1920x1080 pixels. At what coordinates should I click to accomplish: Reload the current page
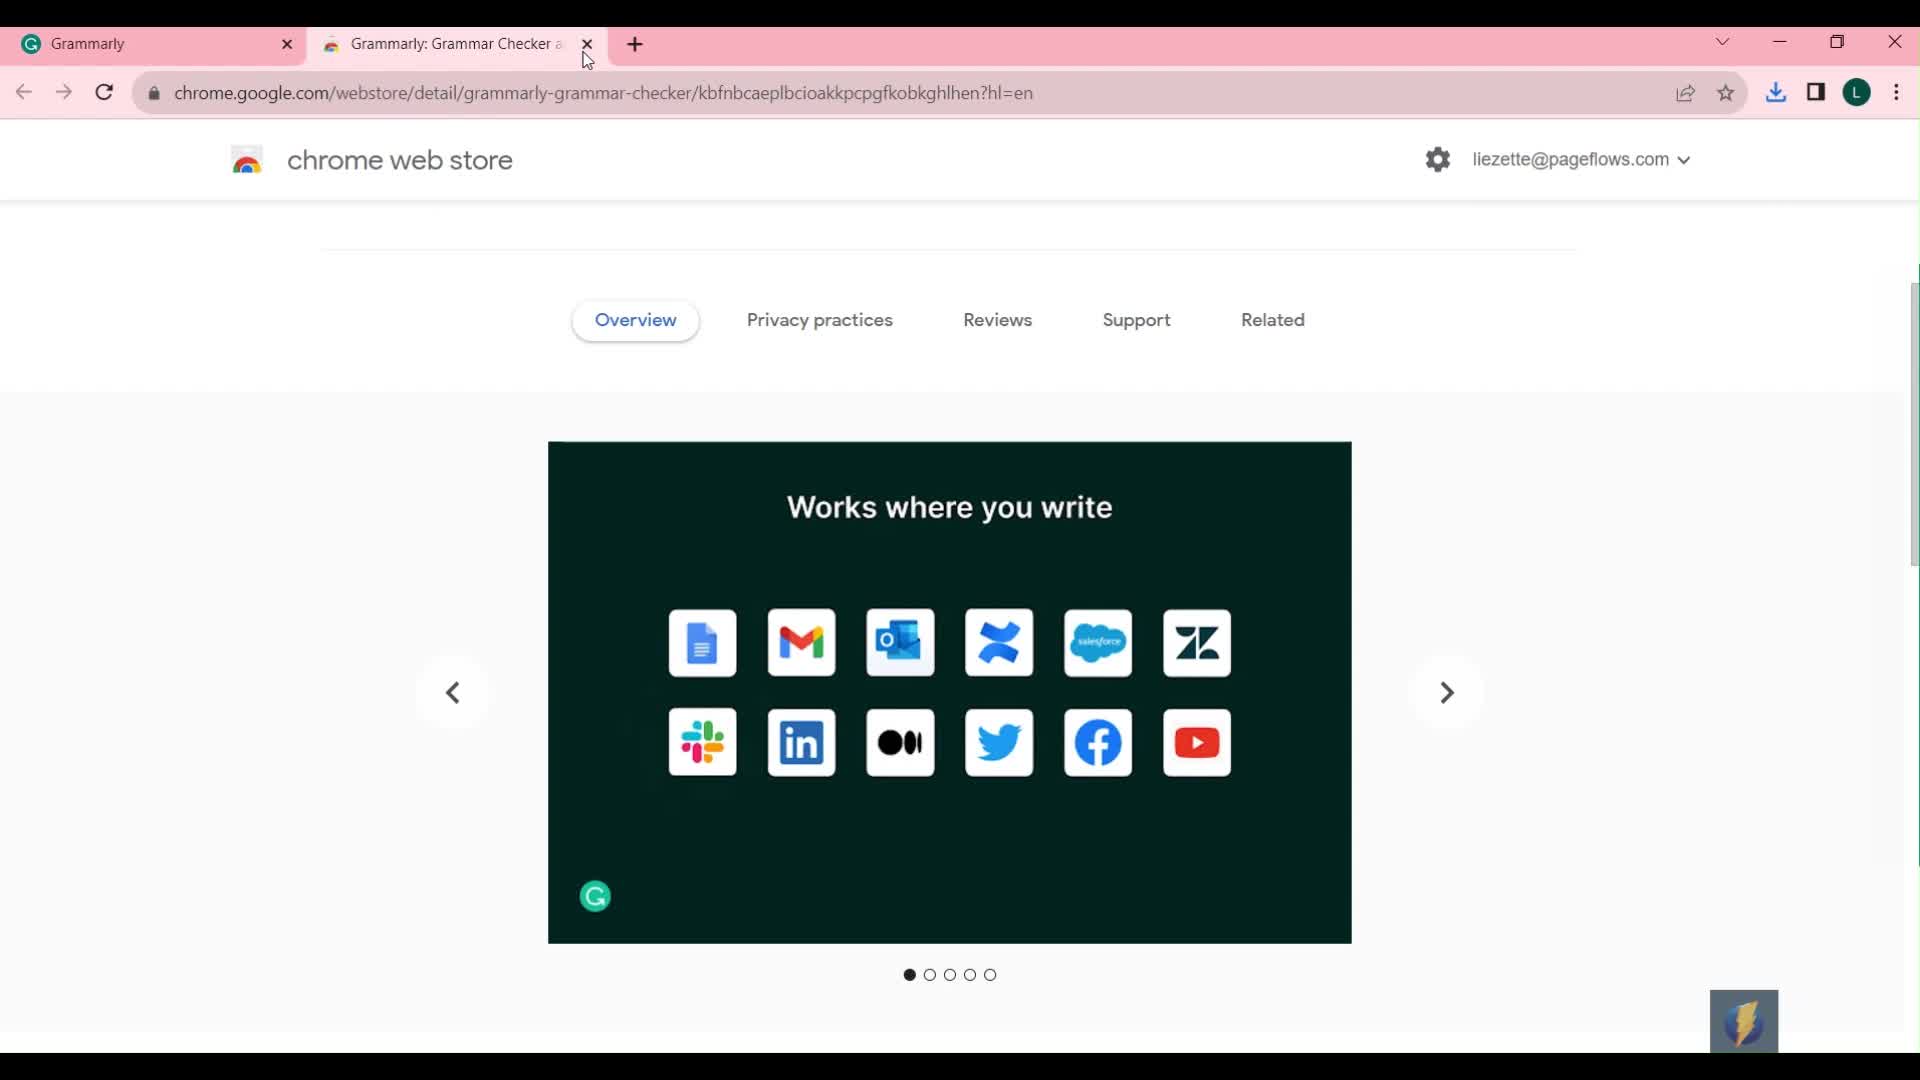point(104,93)
